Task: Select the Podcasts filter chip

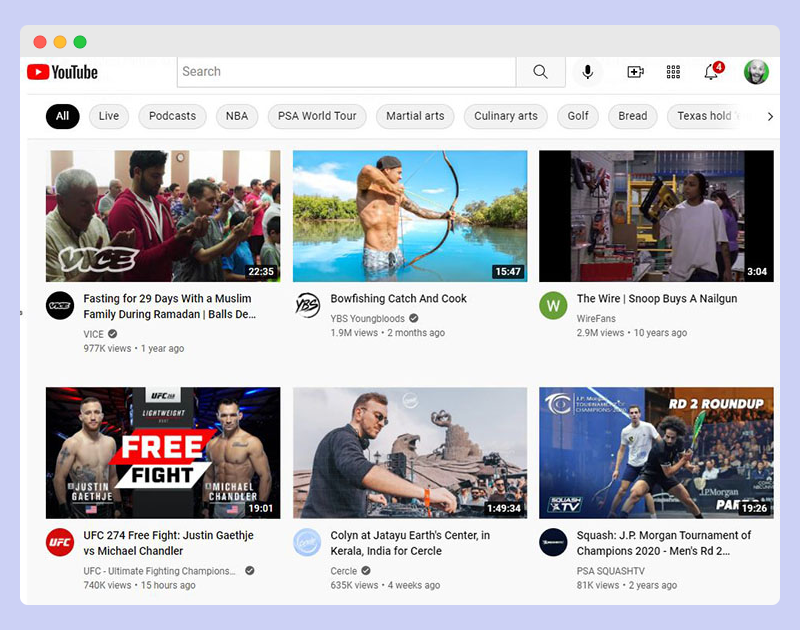Action: pyautogui.click(x=172, y=116)
